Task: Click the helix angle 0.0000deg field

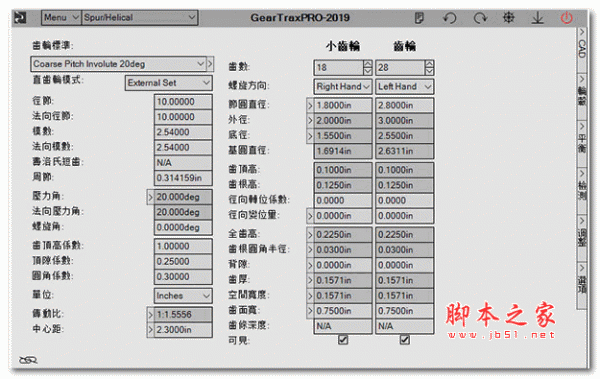Action: click(183, 227)
